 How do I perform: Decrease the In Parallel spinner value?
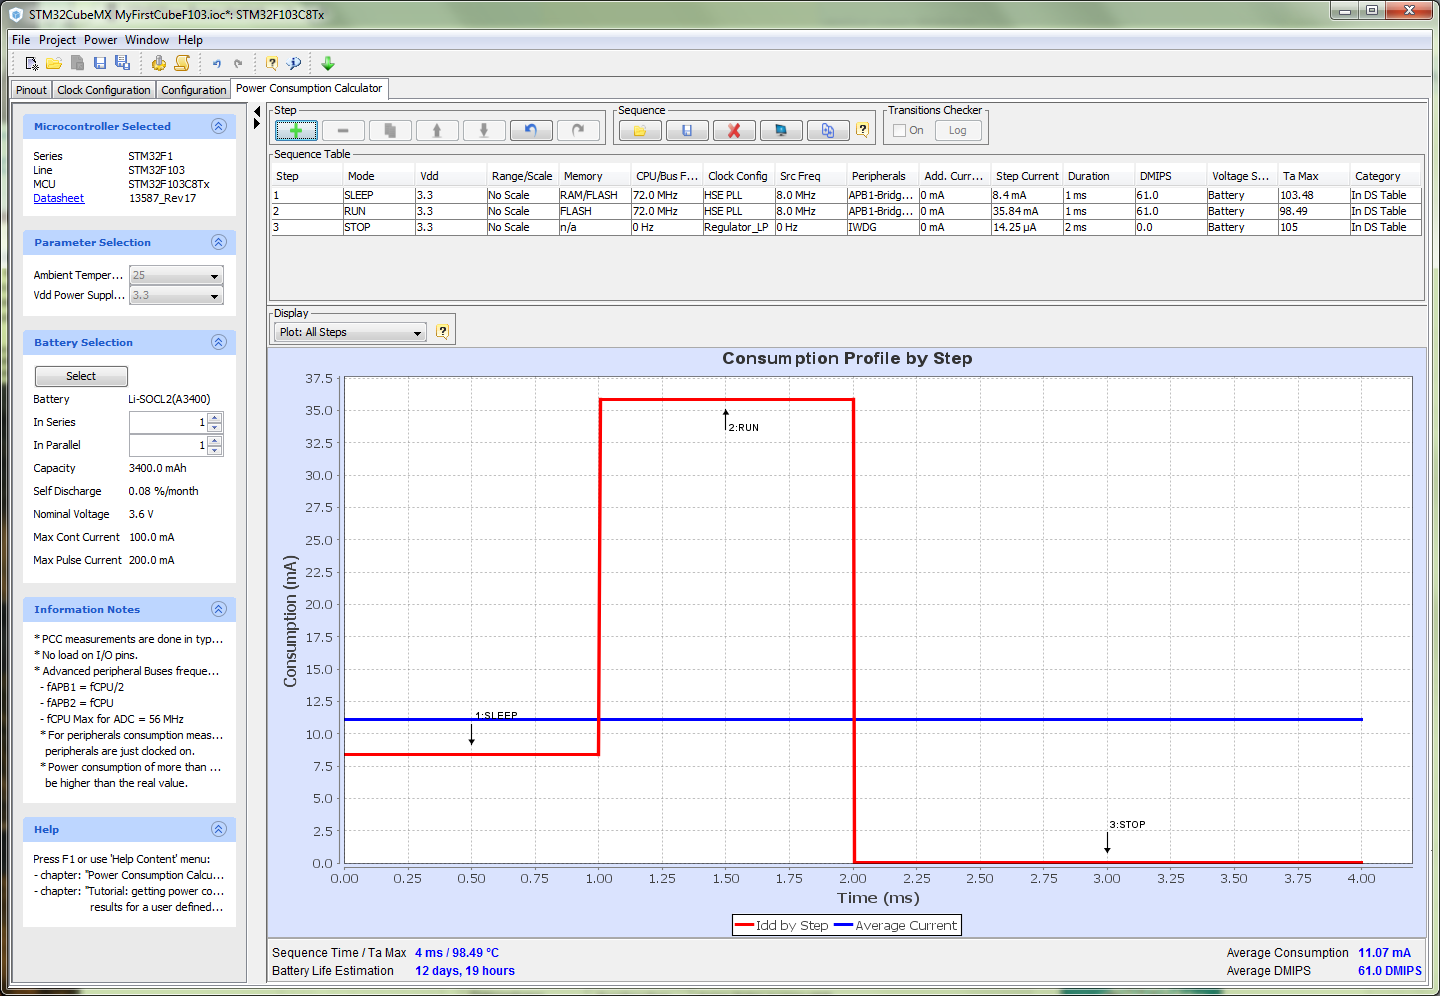[x=215, y=450]
